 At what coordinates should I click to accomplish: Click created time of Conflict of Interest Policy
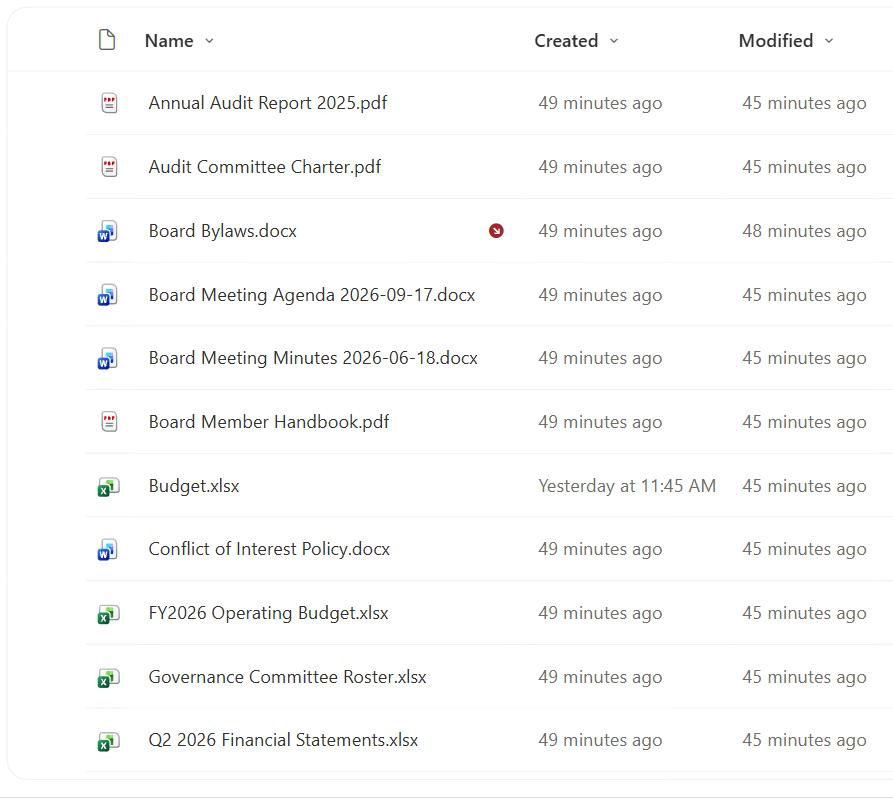point(600,549)
